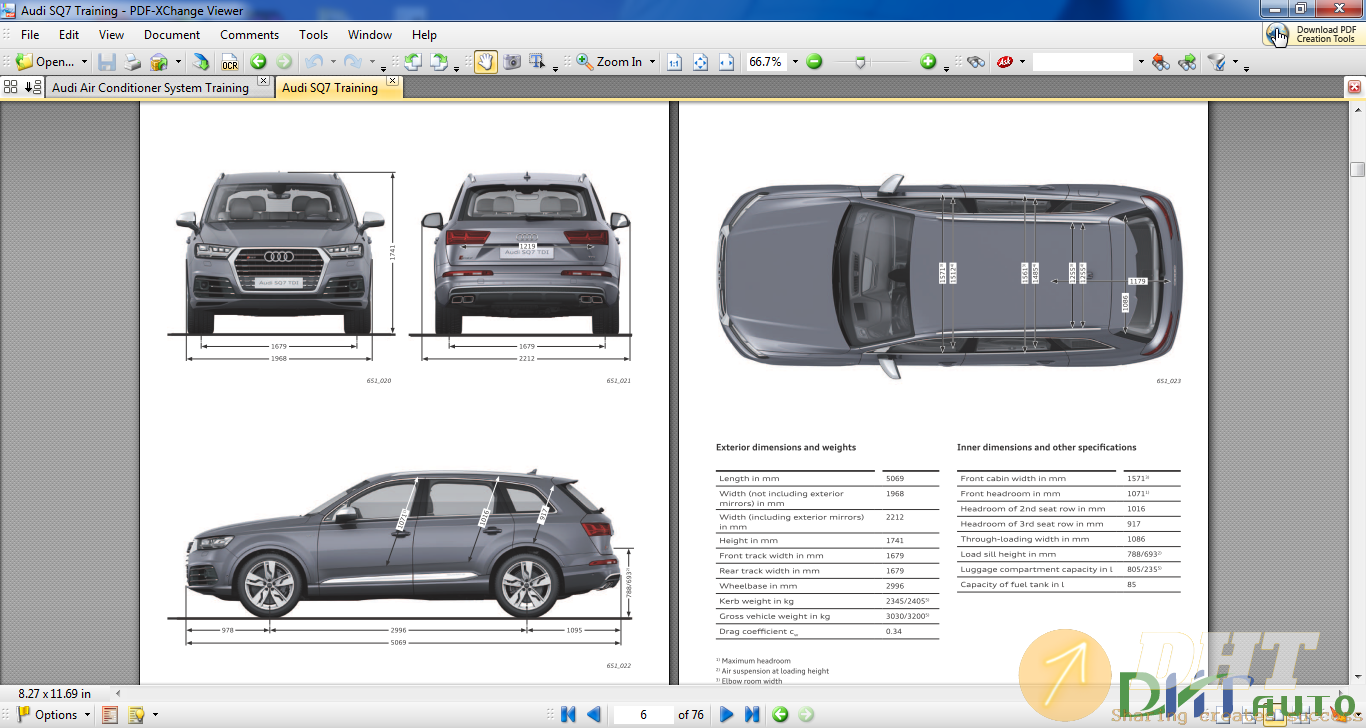Click the Ask search icon
This screenshot has height=728, width=1366.
(1005, 62)
